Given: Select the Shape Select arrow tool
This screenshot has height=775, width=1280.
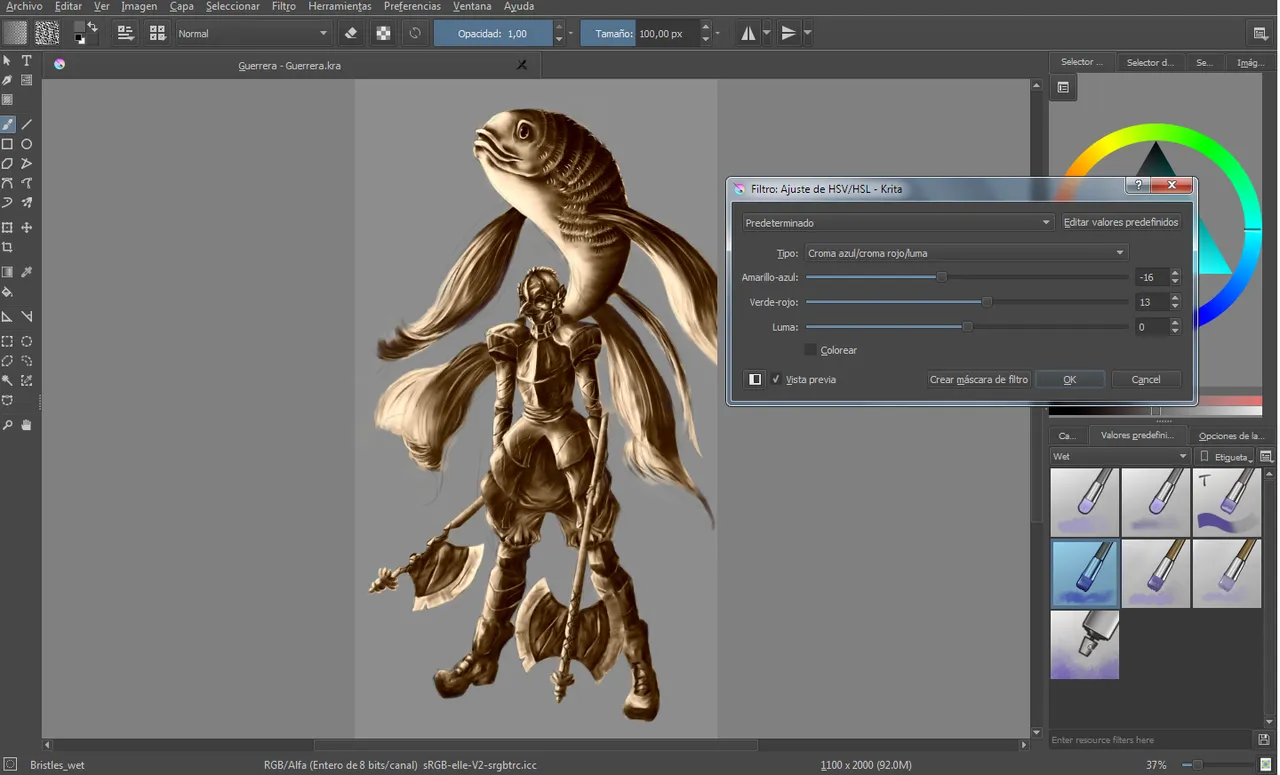Looking at the screenshot, I should pyautogui.click(x=8, y=61).
